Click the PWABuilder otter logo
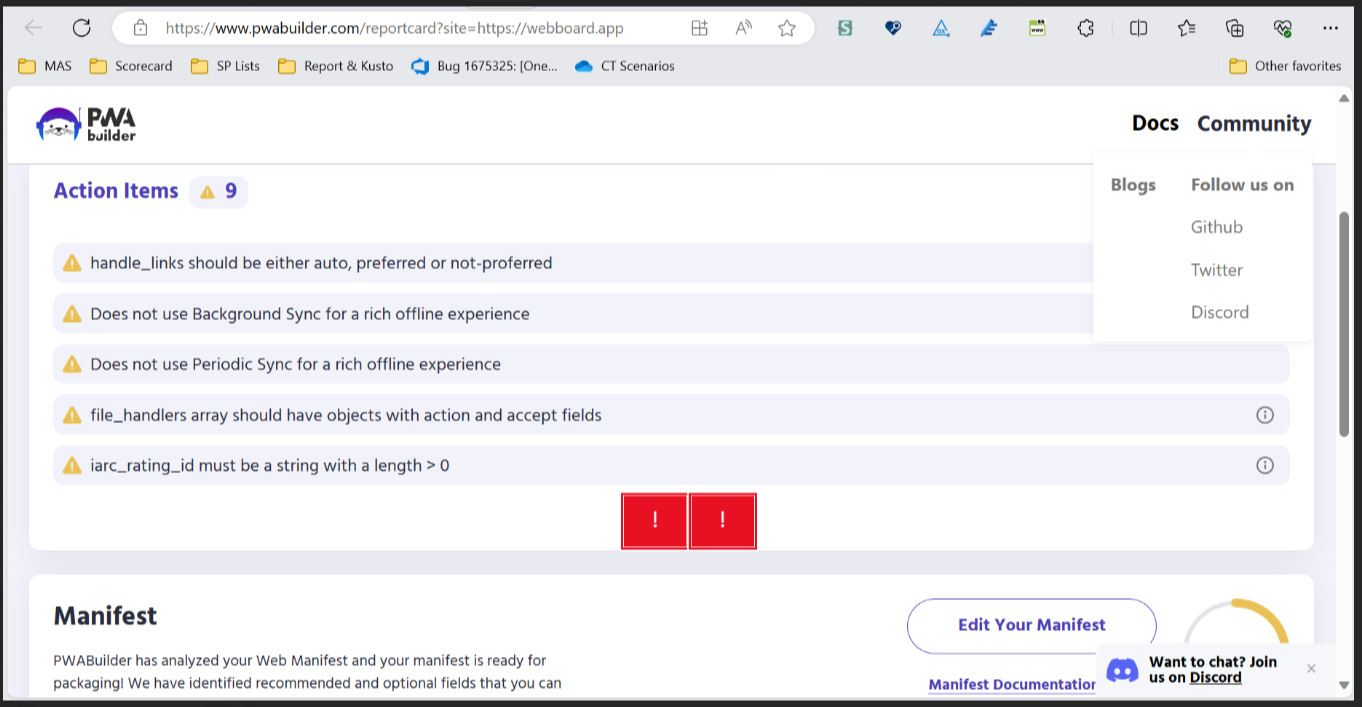Screen dimensions: 1362x707 pos(85,123)
